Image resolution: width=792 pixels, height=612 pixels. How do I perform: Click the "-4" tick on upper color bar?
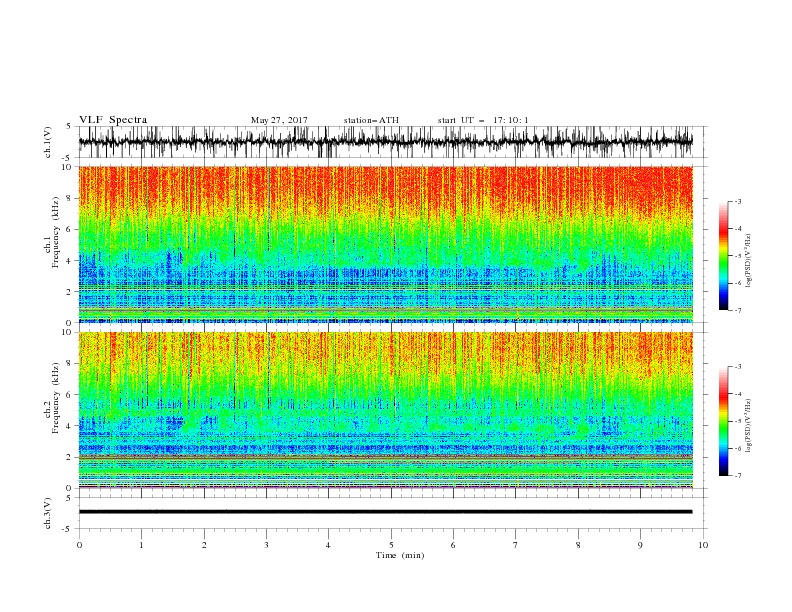(737, 229)
